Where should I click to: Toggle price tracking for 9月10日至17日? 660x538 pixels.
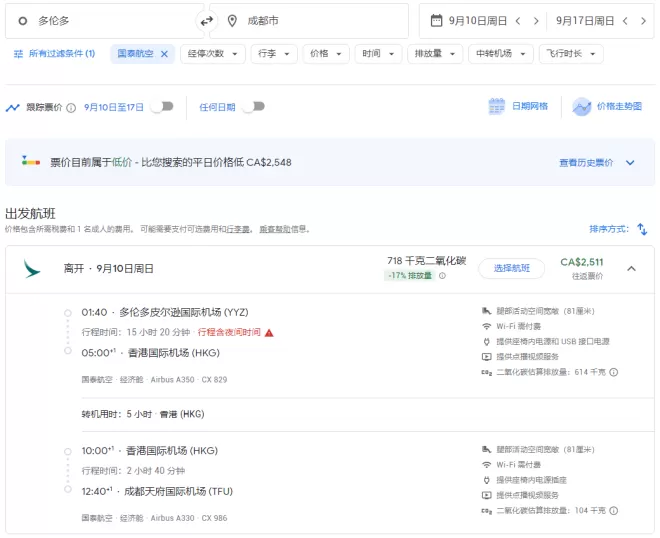162,107
